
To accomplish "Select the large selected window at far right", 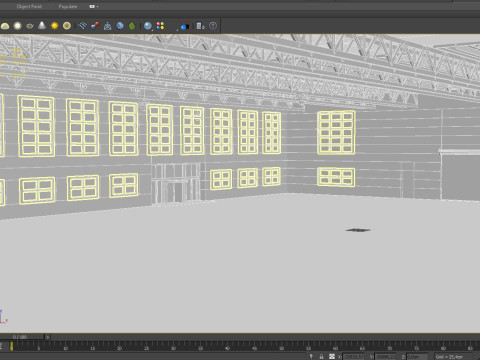I will (x=336, y=133).
